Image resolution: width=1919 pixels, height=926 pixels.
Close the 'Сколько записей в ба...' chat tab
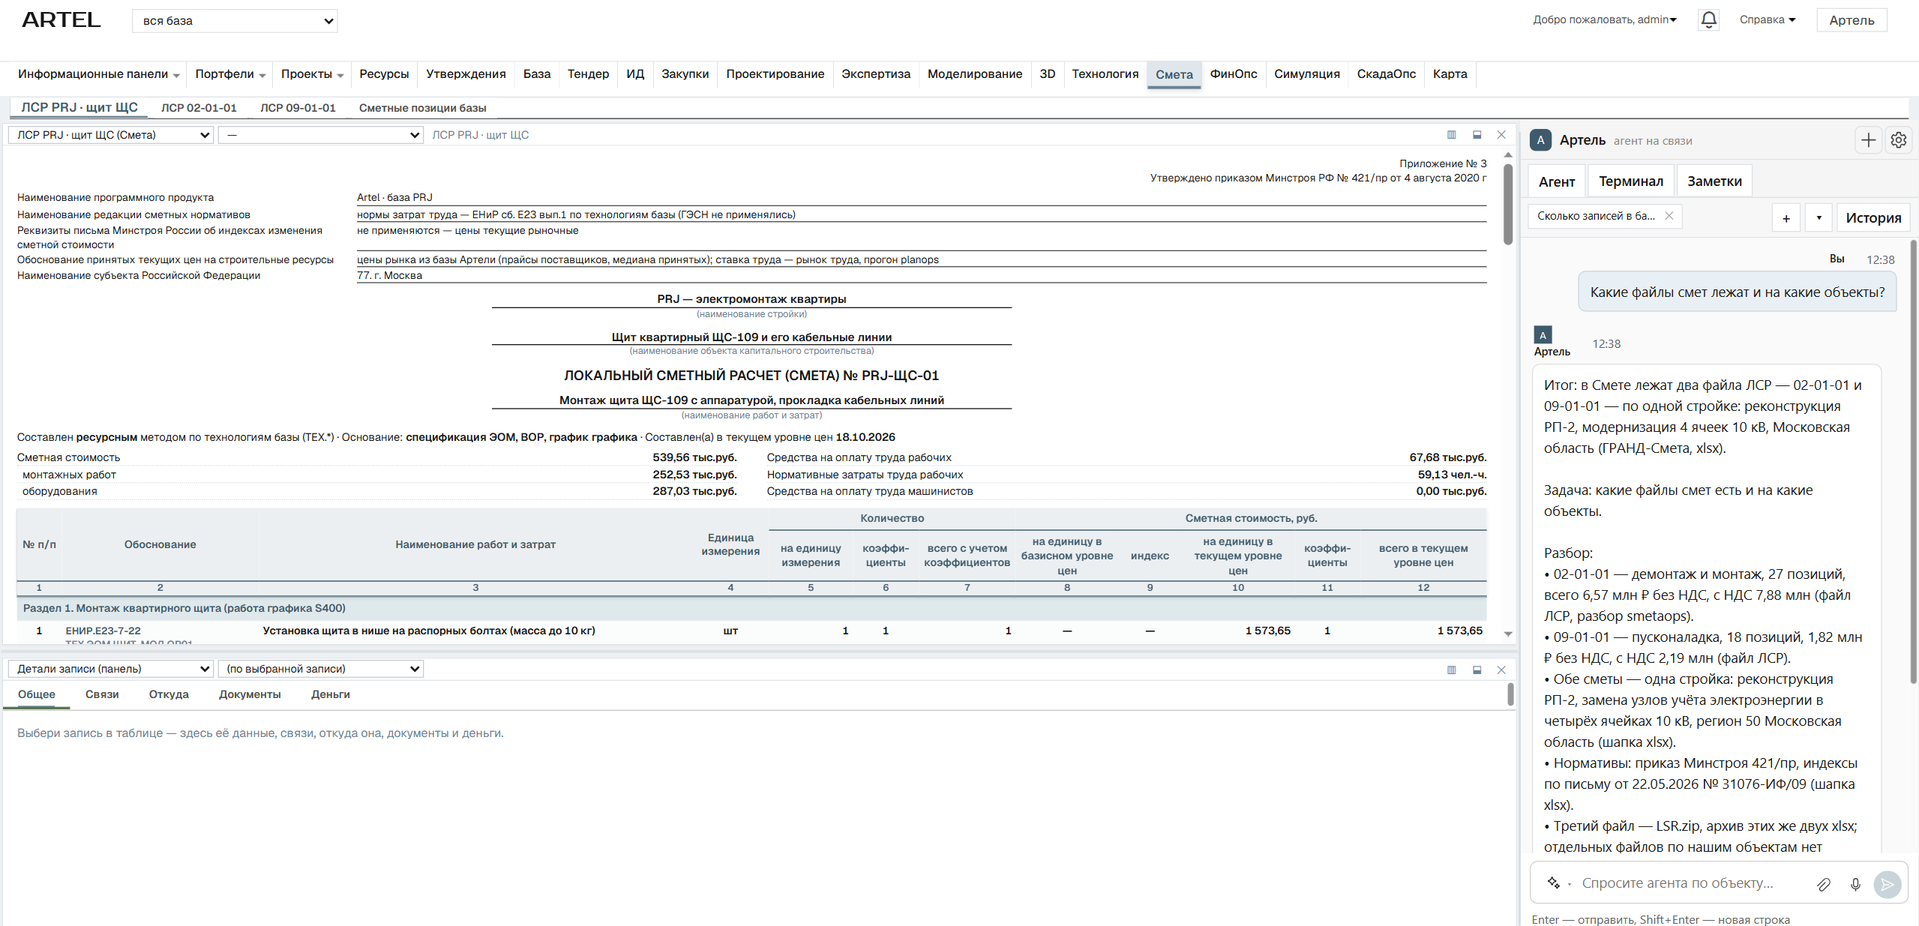click(1669, 216)
